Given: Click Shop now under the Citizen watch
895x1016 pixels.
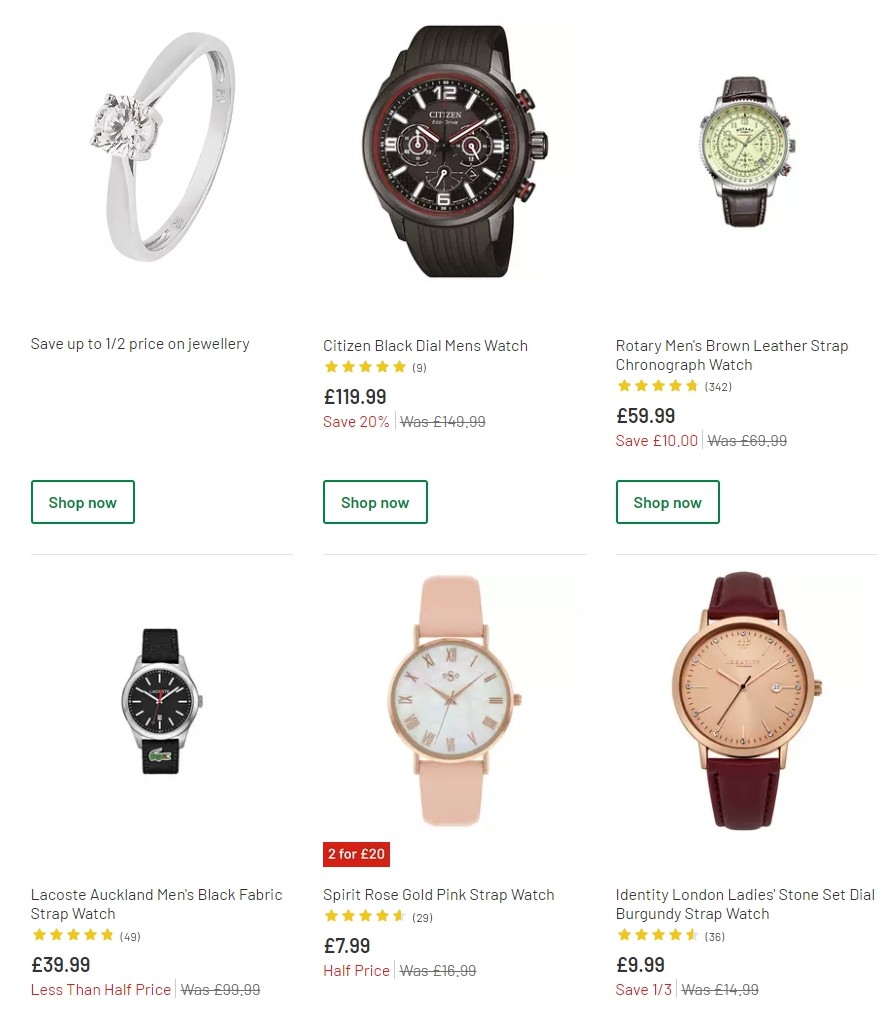Looking at the screenshot, I should click(x=375, y=502).
